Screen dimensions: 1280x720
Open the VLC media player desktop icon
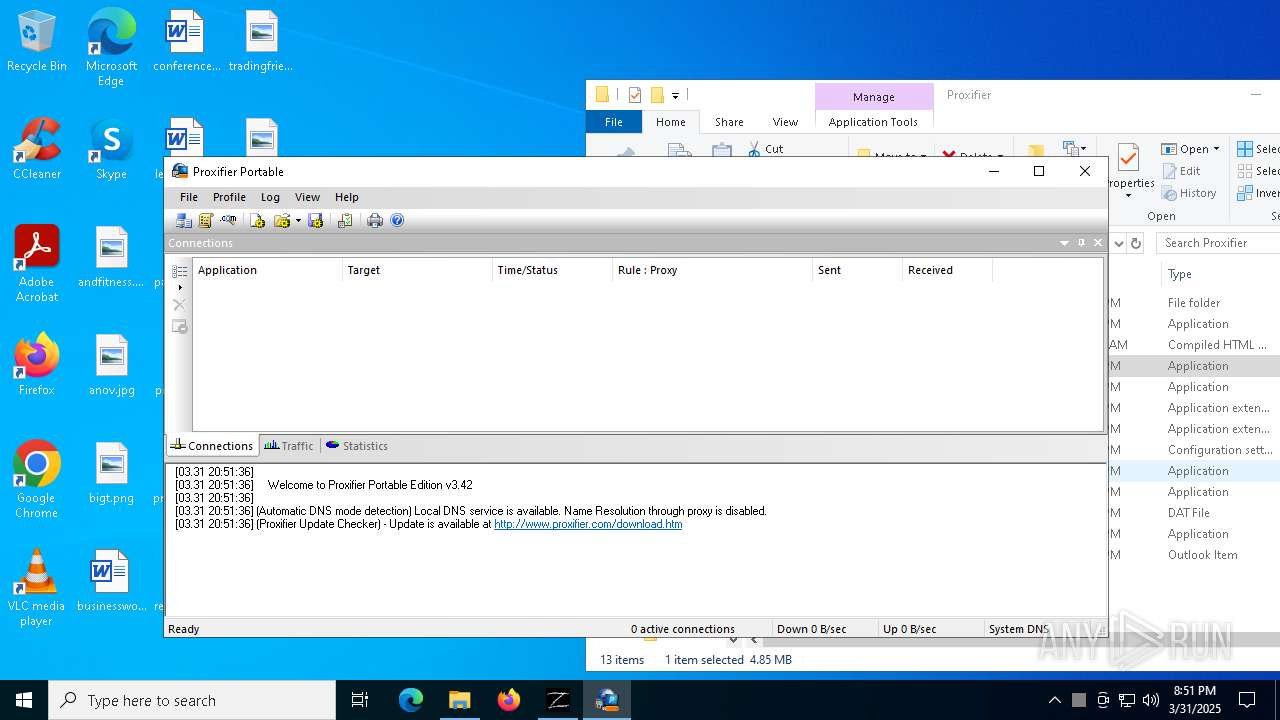click(37, 588)
